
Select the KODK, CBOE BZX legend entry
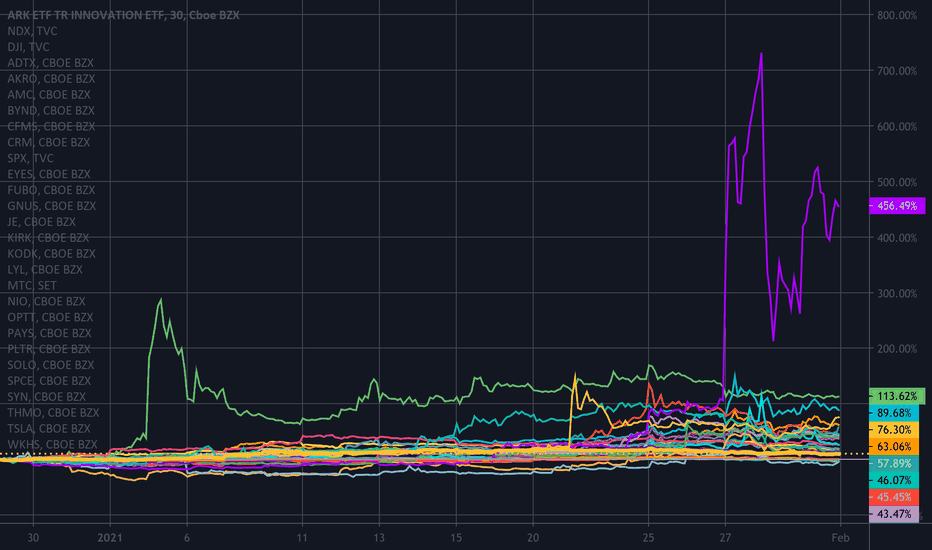51,254
